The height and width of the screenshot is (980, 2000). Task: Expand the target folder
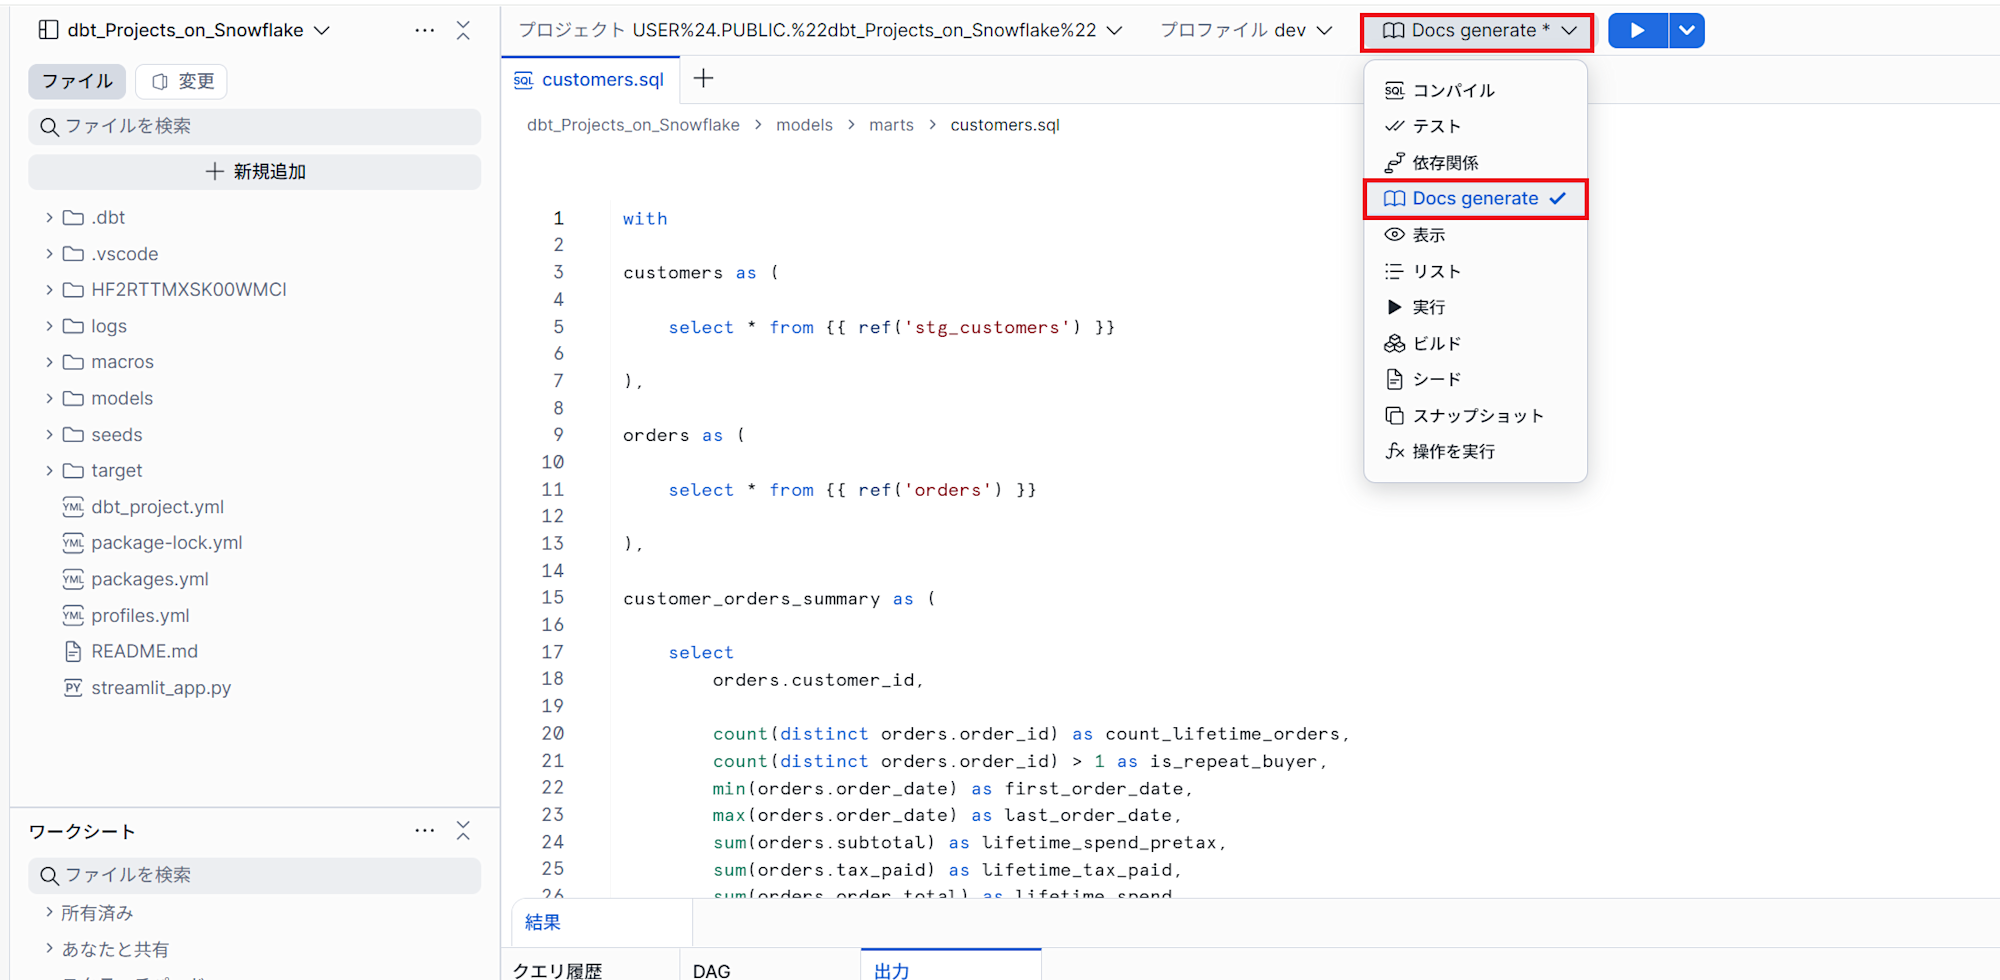(49, 470)
